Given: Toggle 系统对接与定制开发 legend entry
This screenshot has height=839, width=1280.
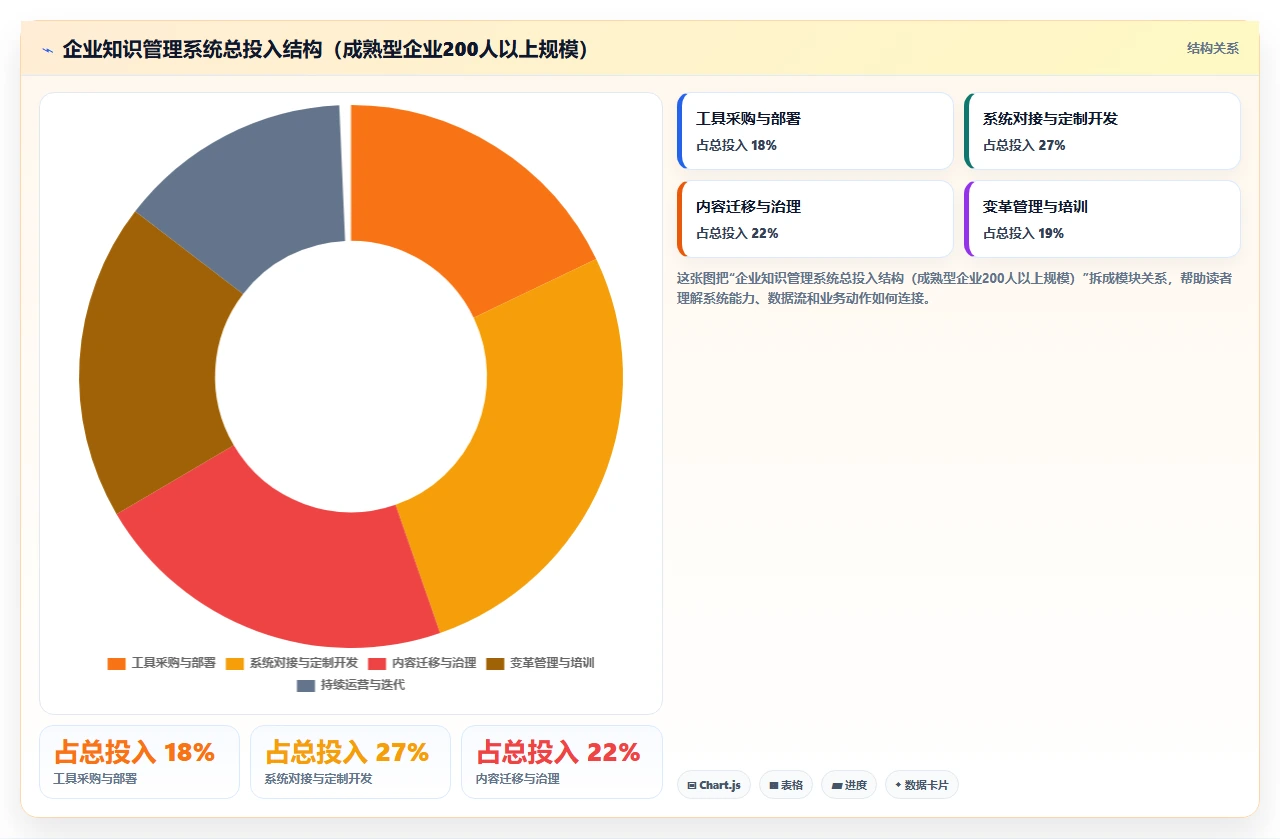Looking at the screenshot, I should click(292, 663).
